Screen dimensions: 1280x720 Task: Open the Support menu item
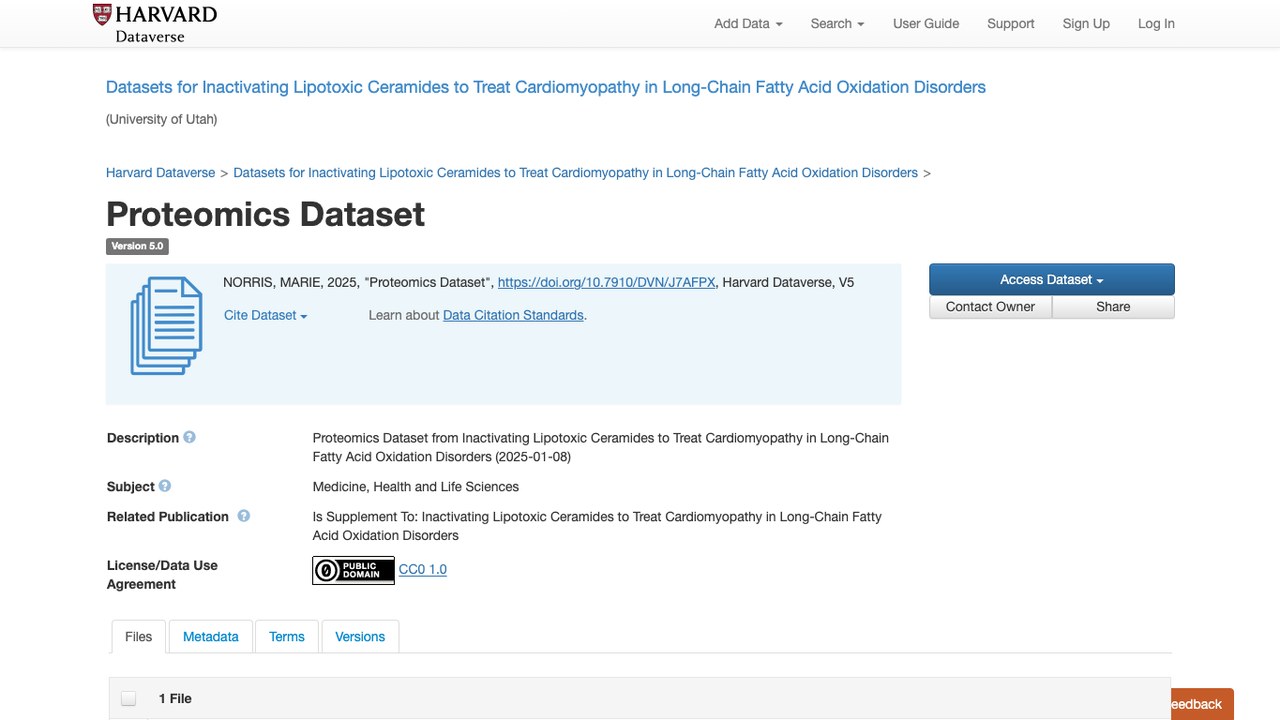click(1011, 24)
